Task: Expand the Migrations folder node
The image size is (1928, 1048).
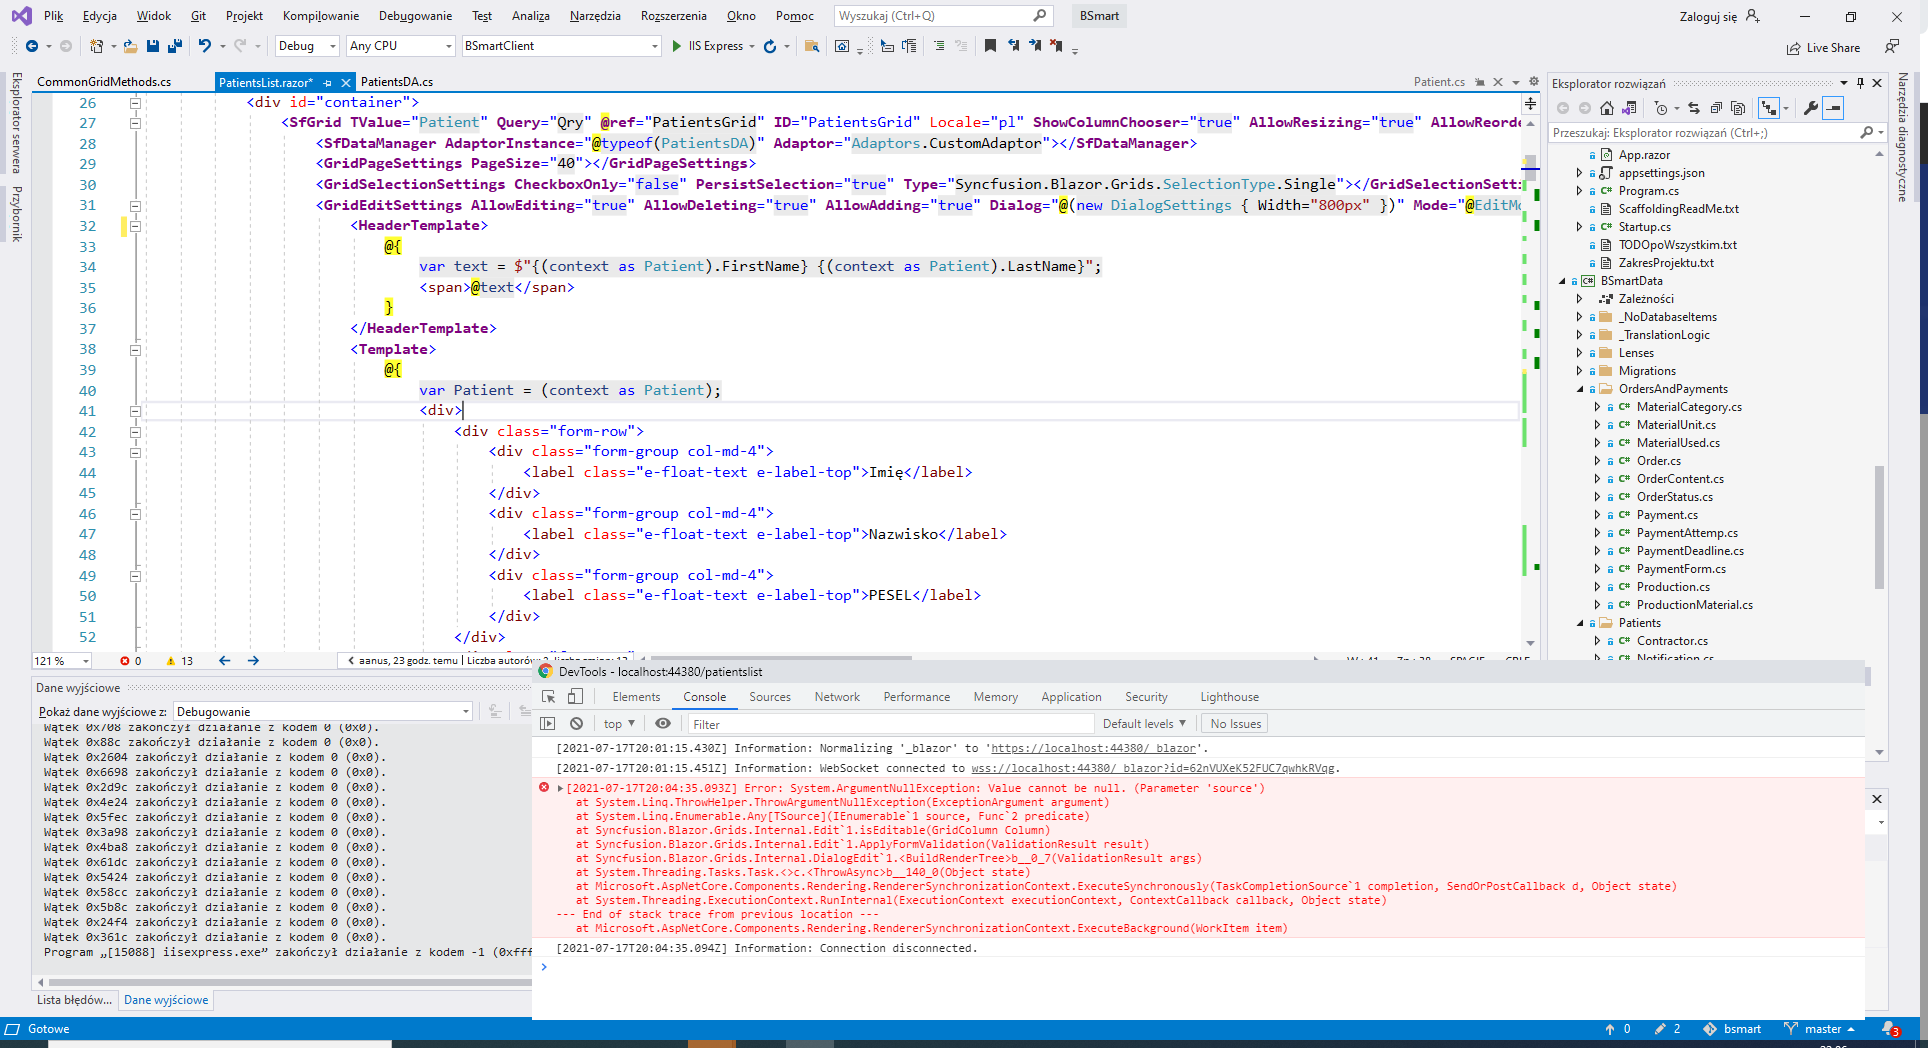Action: tap(1580, 371)
